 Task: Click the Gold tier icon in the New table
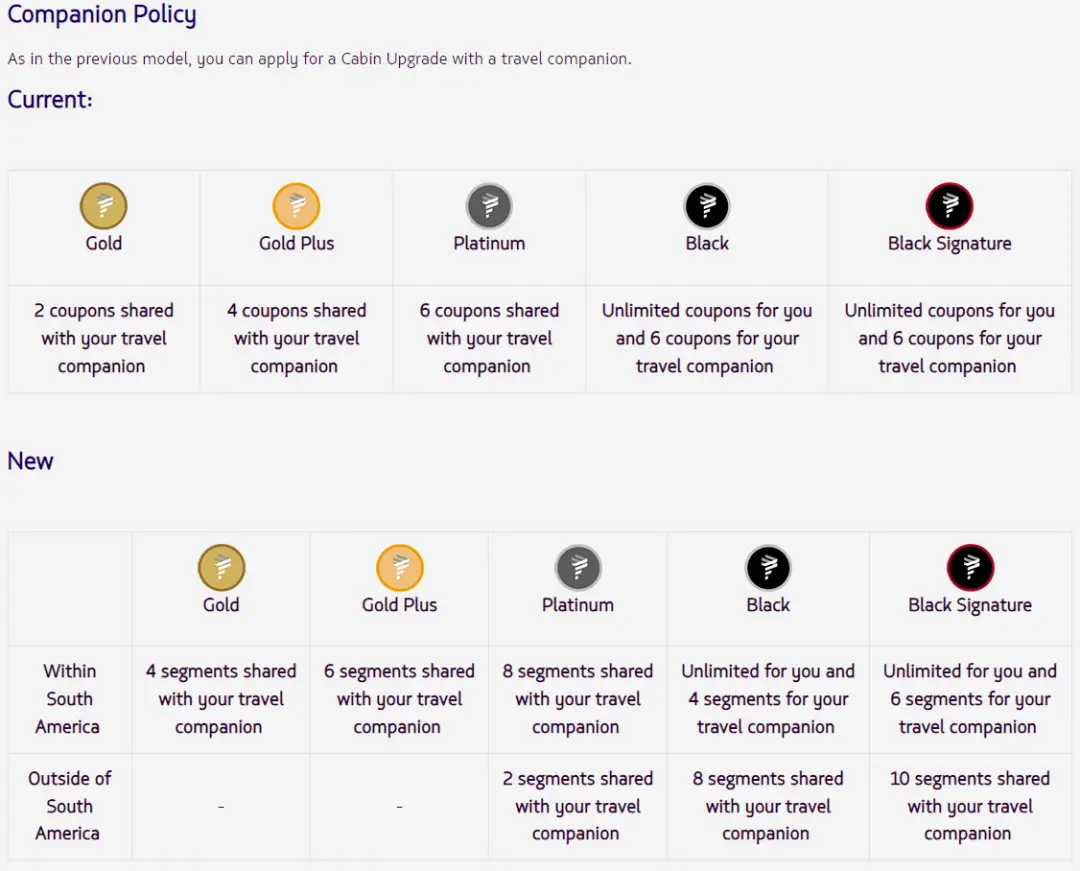click(221, 568)
